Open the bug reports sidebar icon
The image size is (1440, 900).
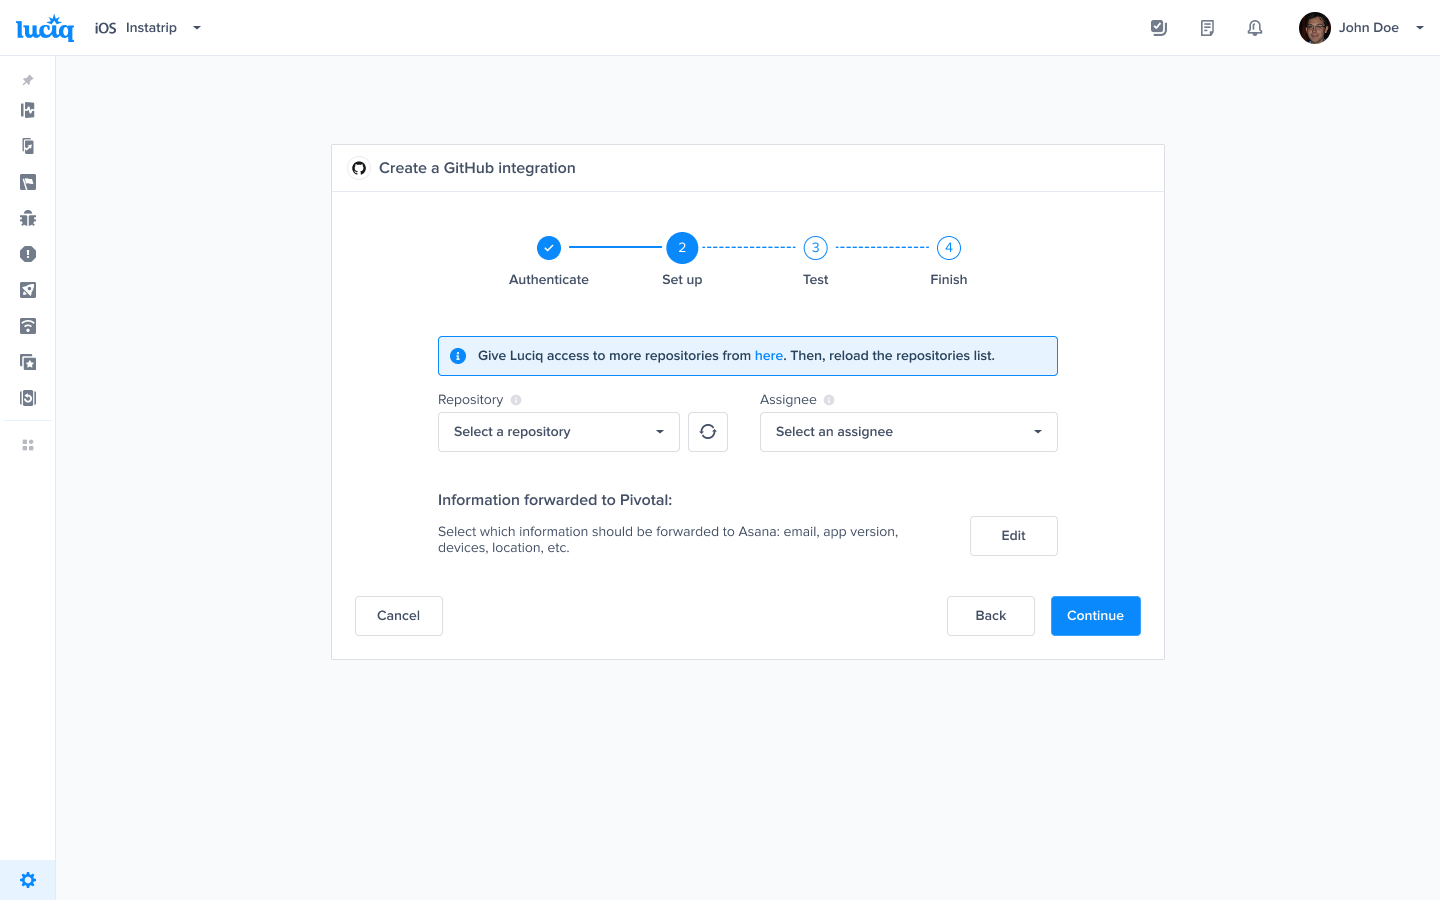pyautogui.click(x=27, y=218)
